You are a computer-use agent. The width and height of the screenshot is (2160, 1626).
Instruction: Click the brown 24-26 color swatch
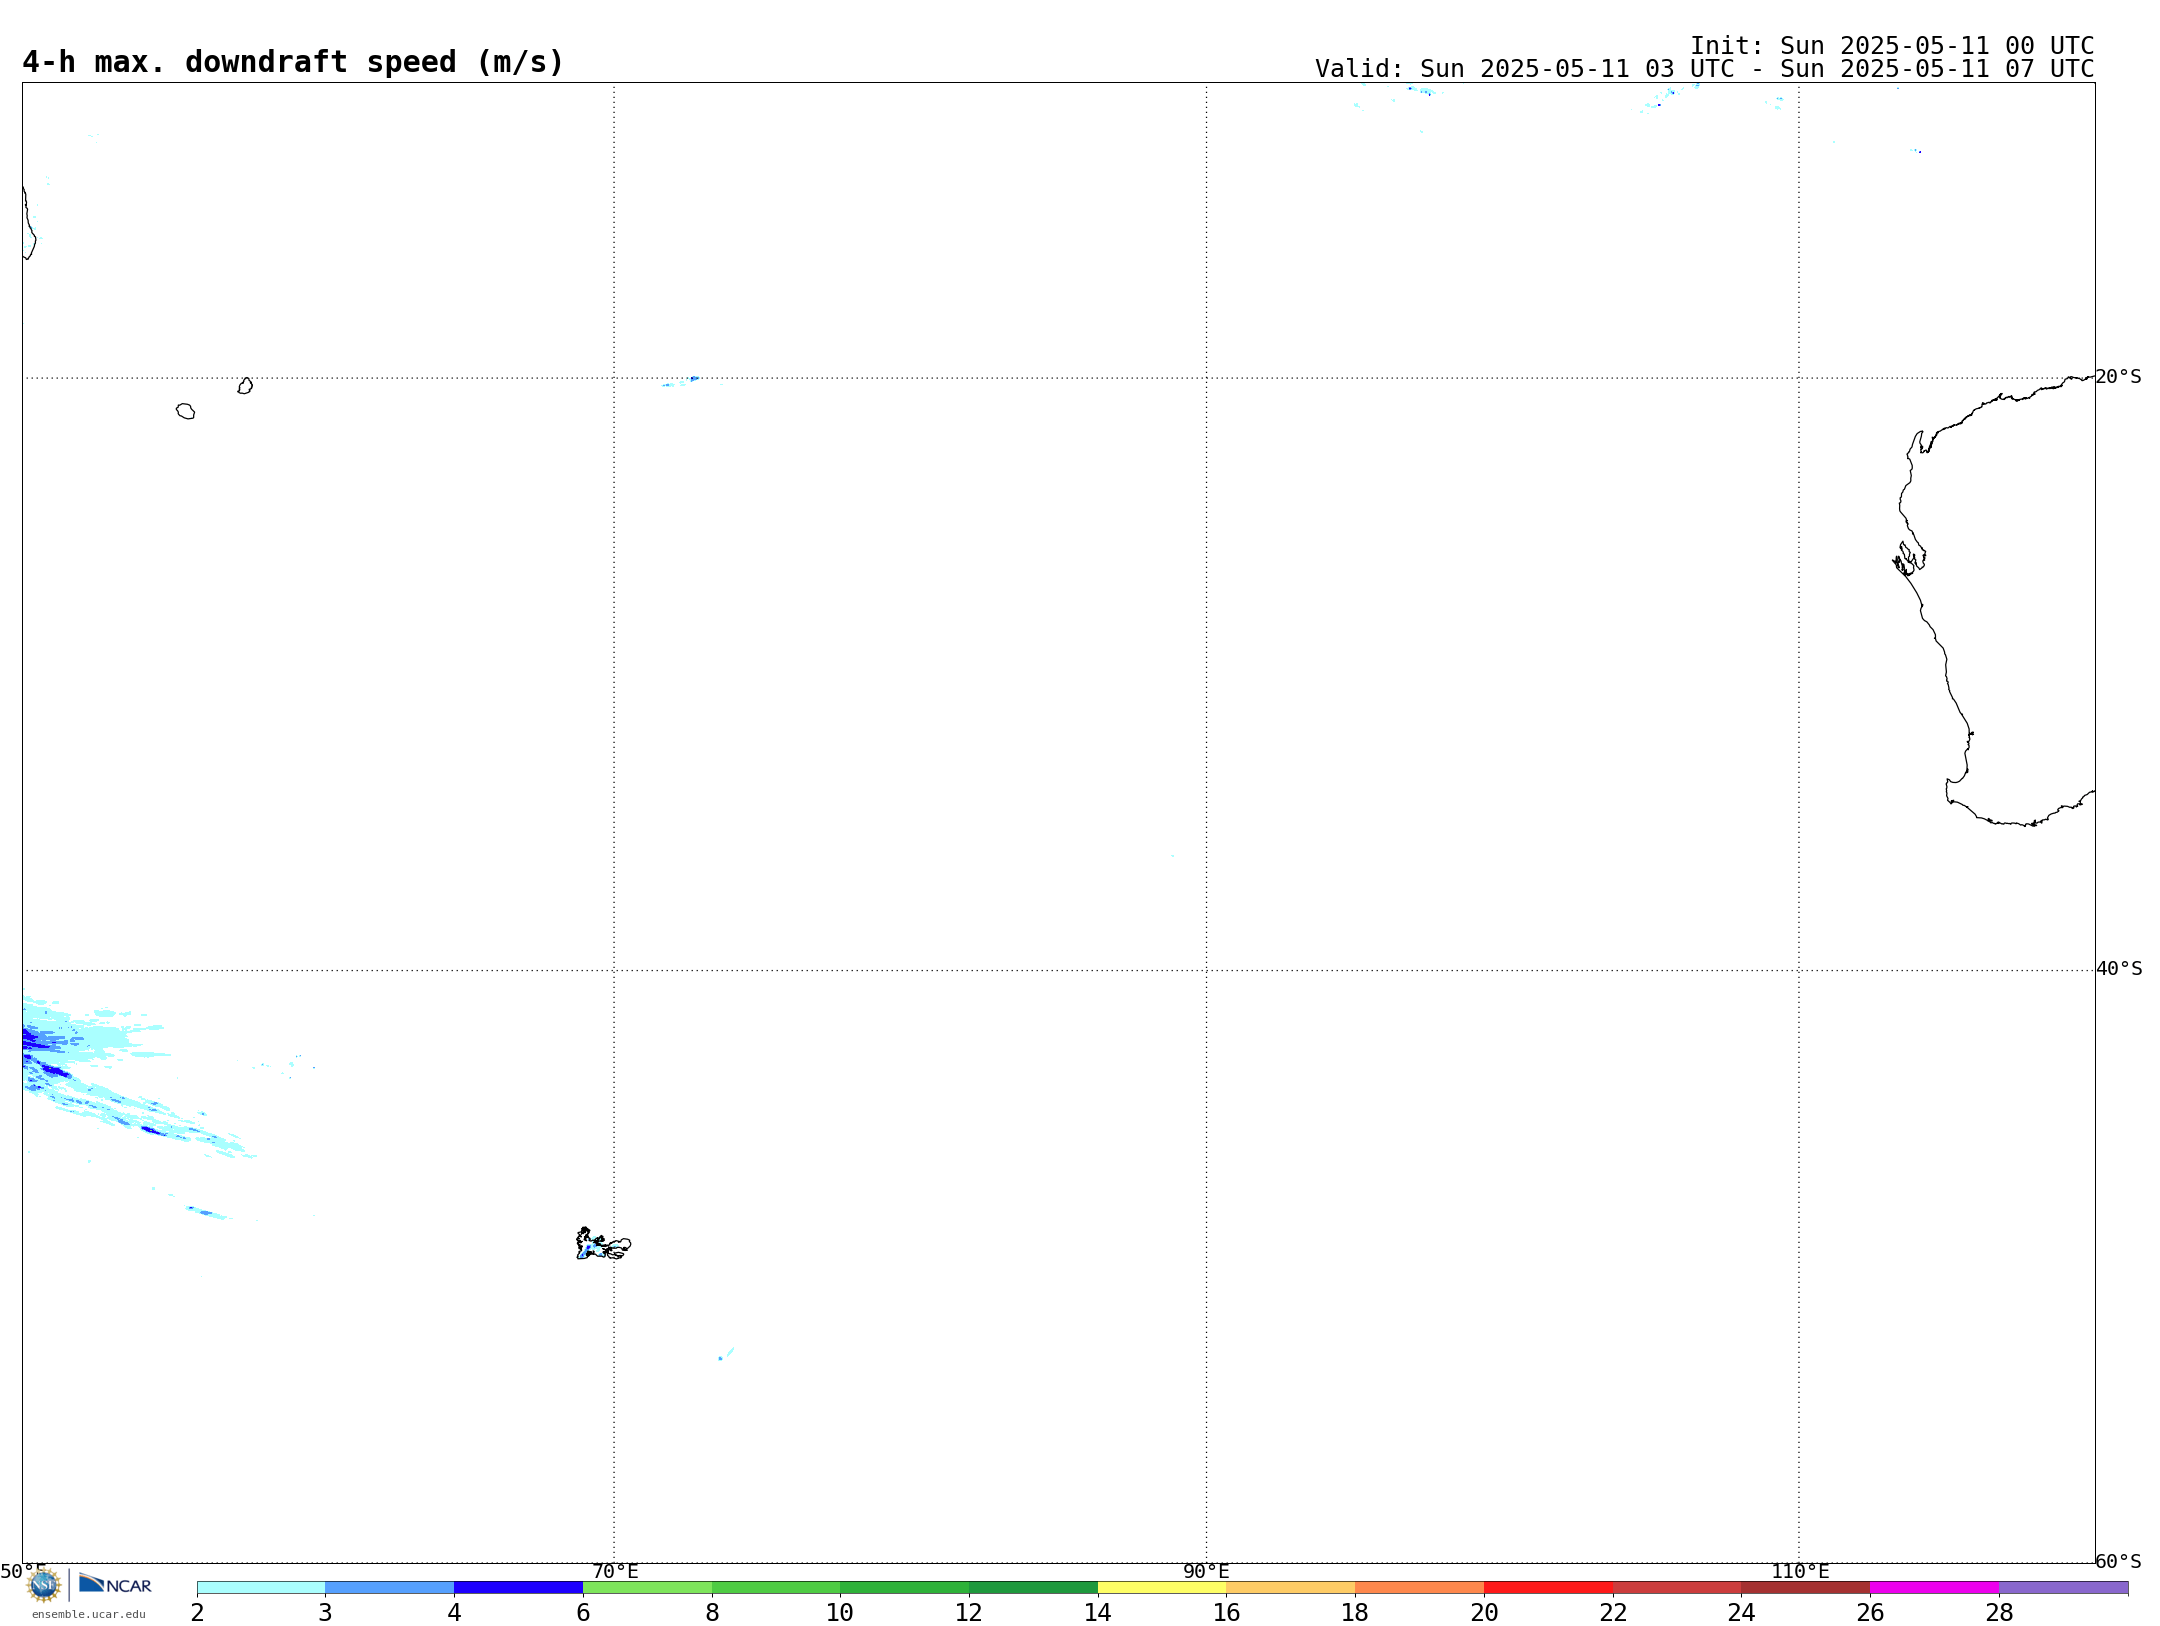[1805, 1588]
